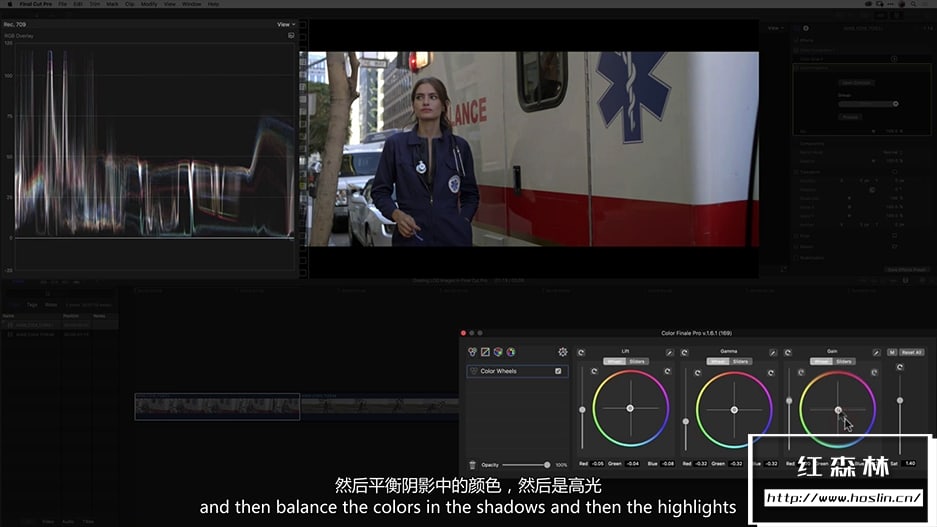Edit the Lift Blue value field
Viewport: 937px width, 527px height.
click(667, 464)
